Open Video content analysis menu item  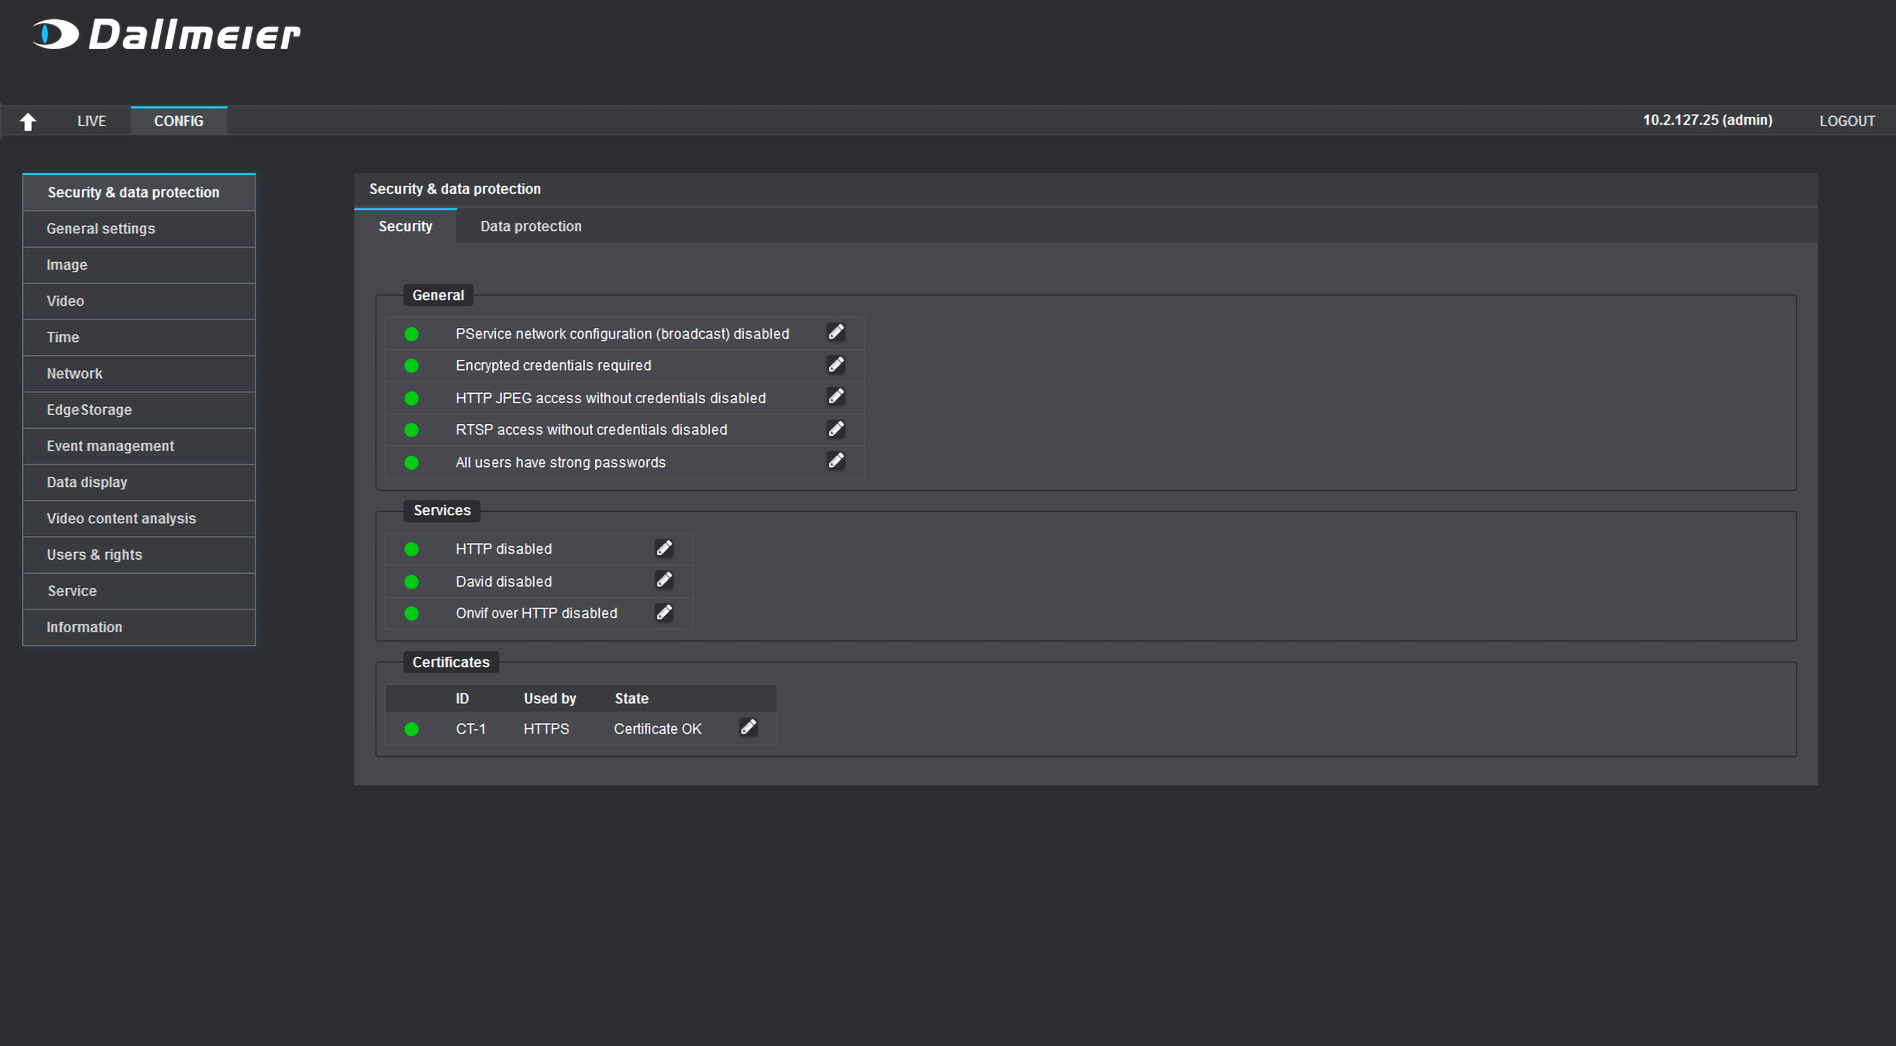click(x=121, y=518)
